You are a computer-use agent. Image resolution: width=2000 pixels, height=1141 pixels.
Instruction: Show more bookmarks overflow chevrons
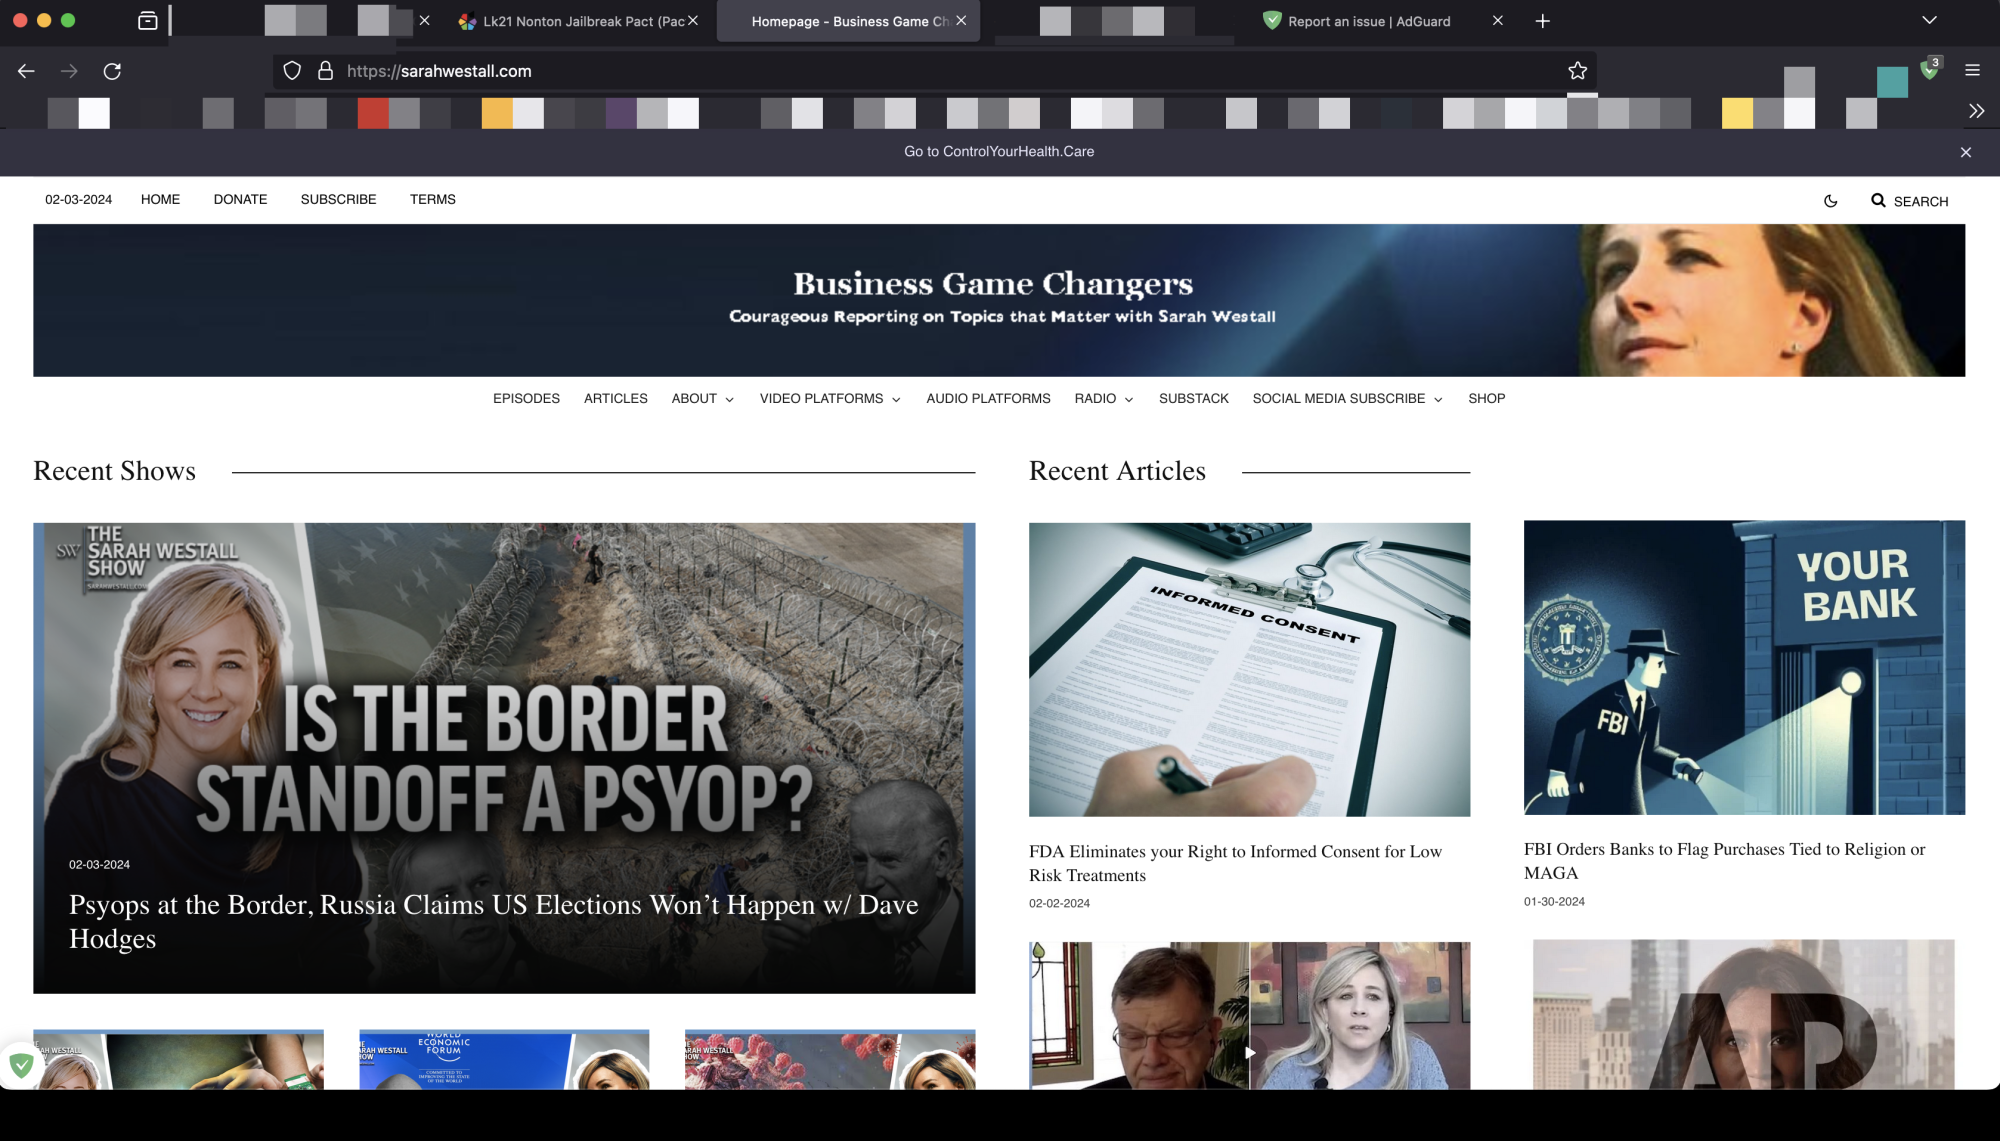click(1976, 111)
